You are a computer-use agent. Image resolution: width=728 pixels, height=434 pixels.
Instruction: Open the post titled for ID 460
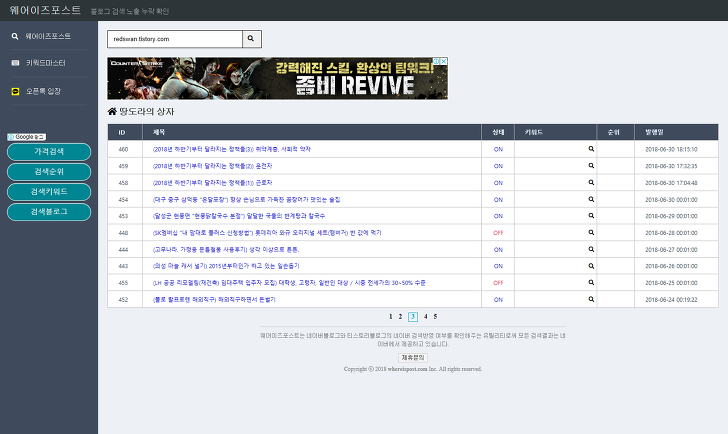232,149
